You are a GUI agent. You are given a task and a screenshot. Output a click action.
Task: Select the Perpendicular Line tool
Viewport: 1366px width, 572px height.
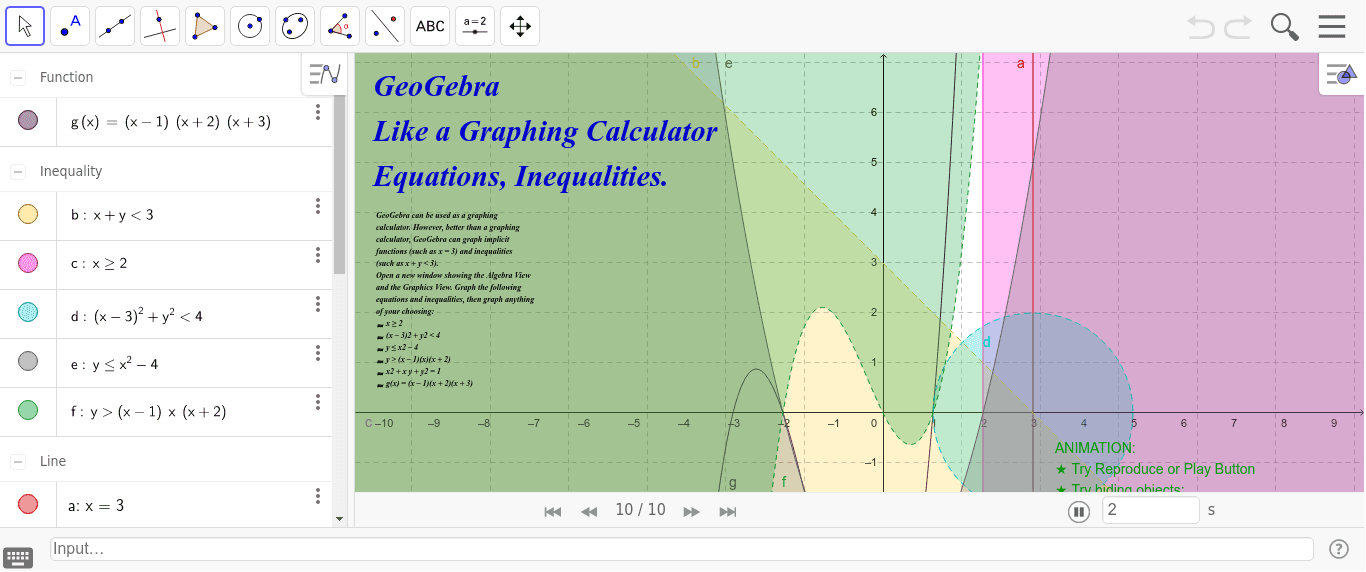pos(160,26)
